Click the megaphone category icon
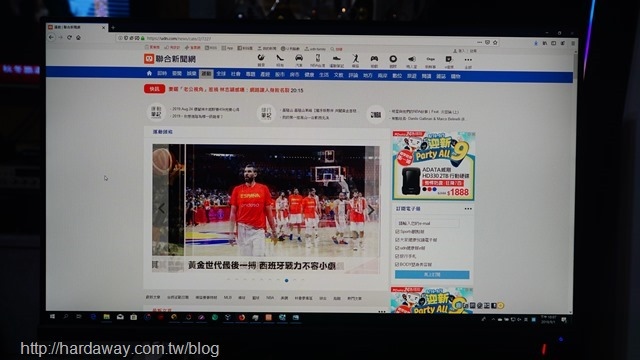This screenshot has height=360, width=640. (412, 59)
